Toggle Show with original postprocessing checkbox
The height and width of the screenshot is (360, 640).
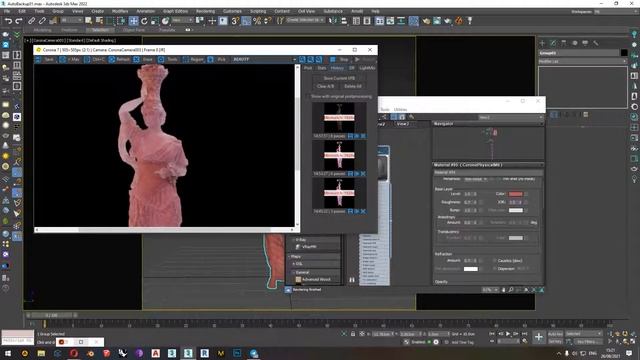click(308, 97)
